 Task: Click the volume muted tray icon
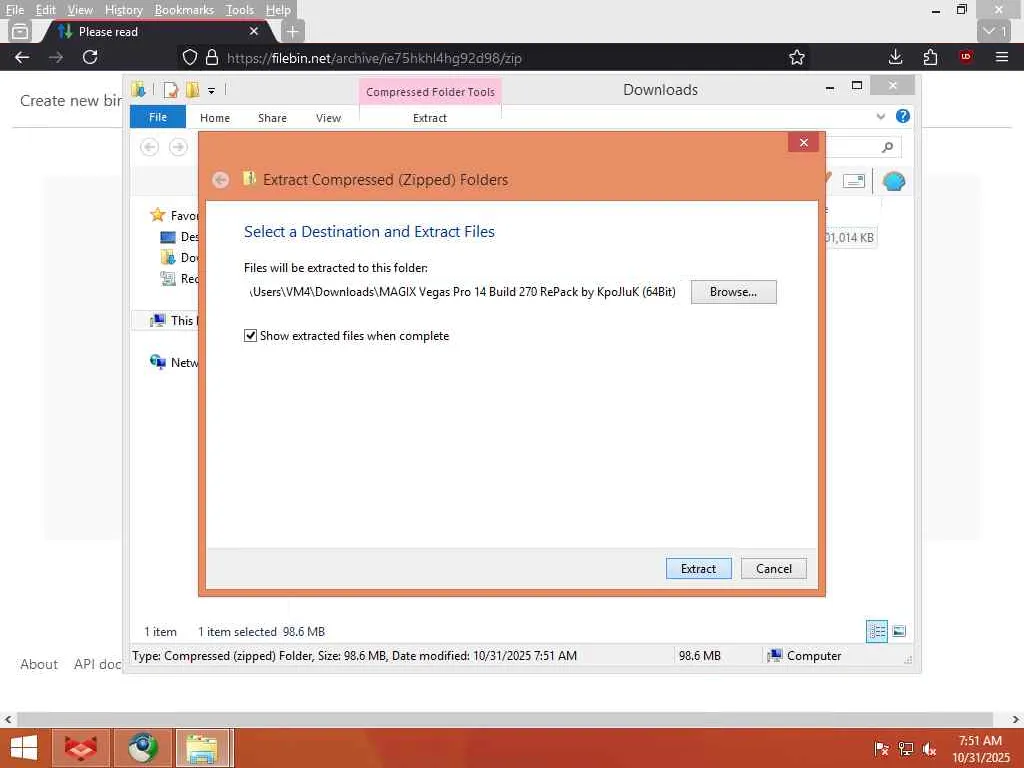929,749
